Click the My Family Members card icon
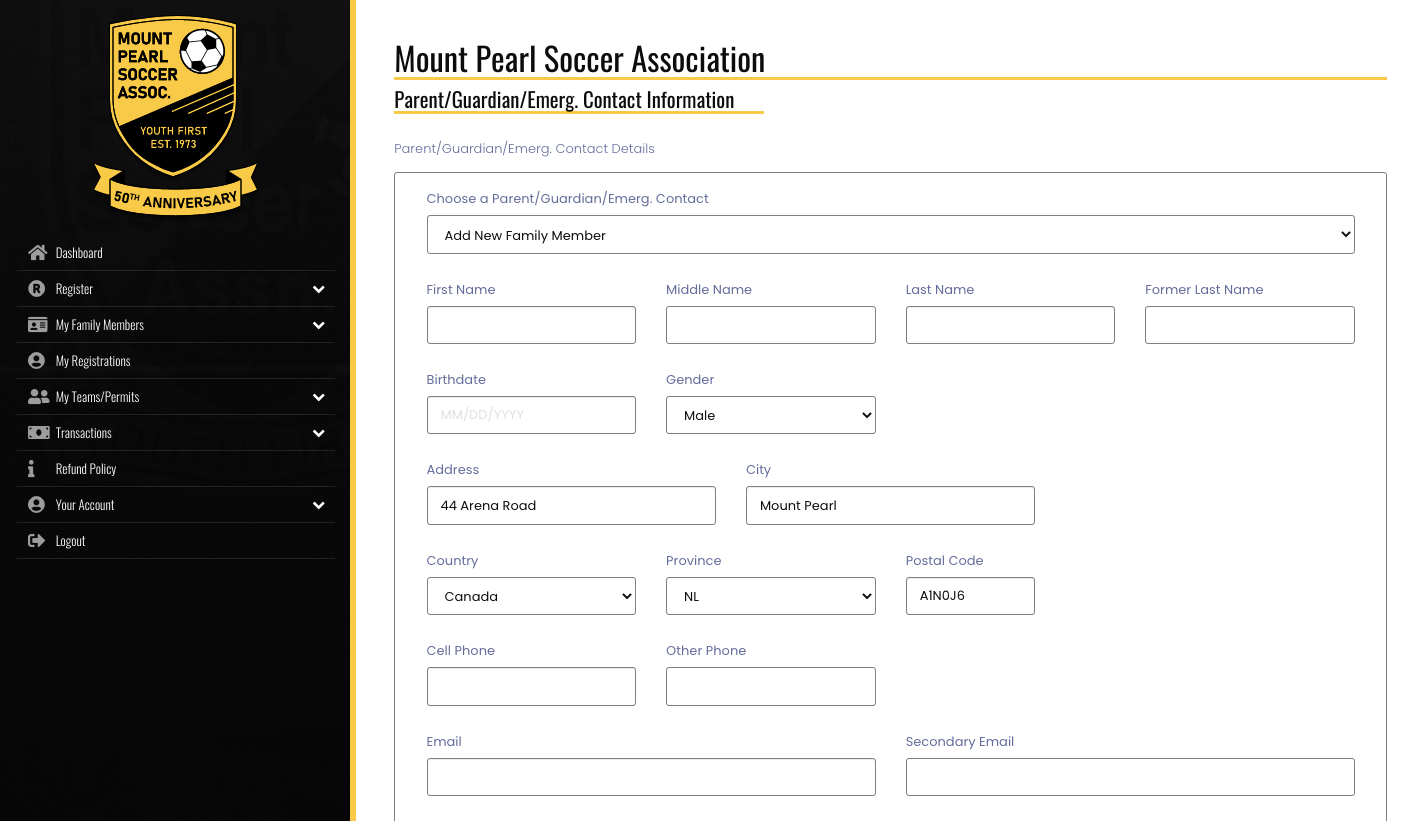This screenshot has width=1425, height=821. 38,325
